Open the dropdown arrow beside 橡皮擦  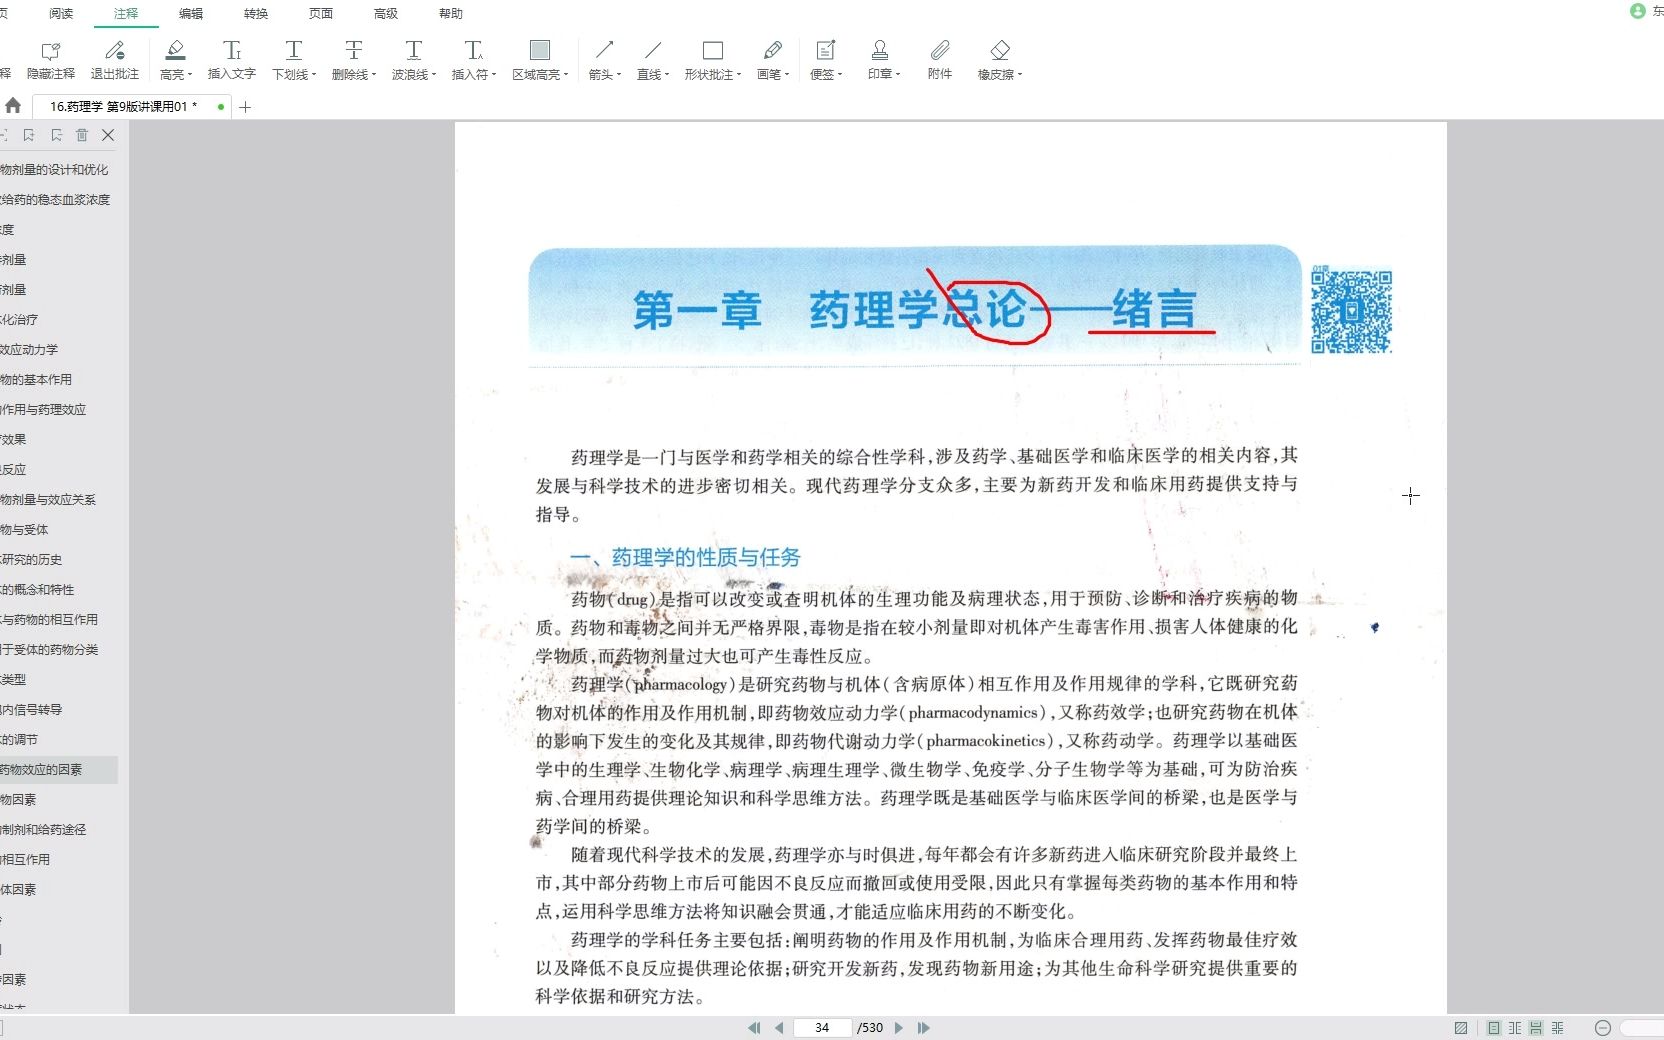tap(1020, 75)
